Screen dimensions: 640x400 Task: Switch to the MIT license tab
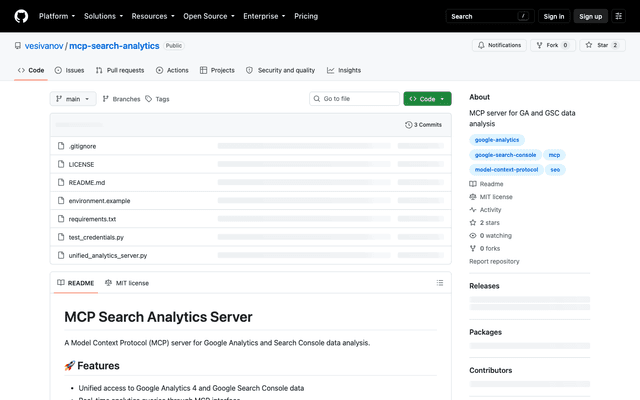point(127,283)
